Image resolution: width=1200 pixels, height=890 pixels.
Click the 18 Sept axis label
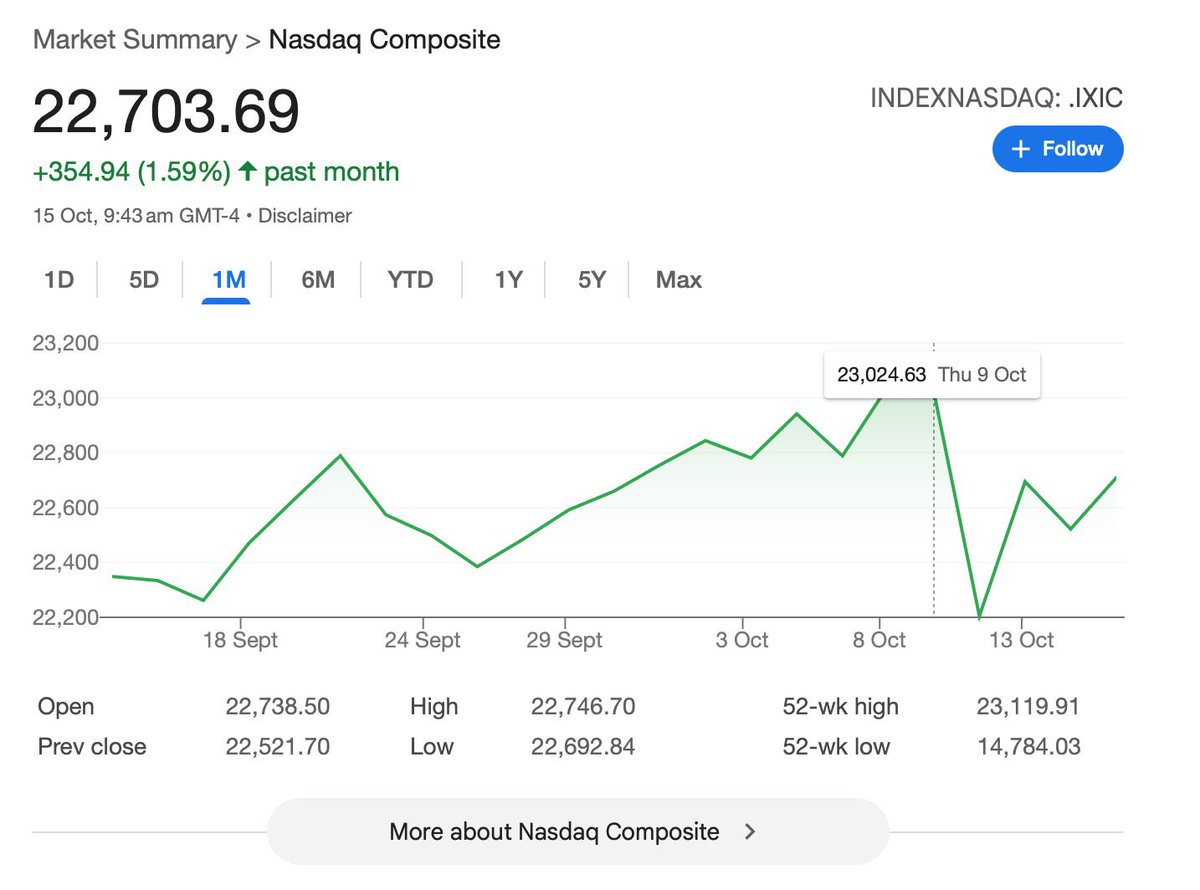(x=240, y=640)
